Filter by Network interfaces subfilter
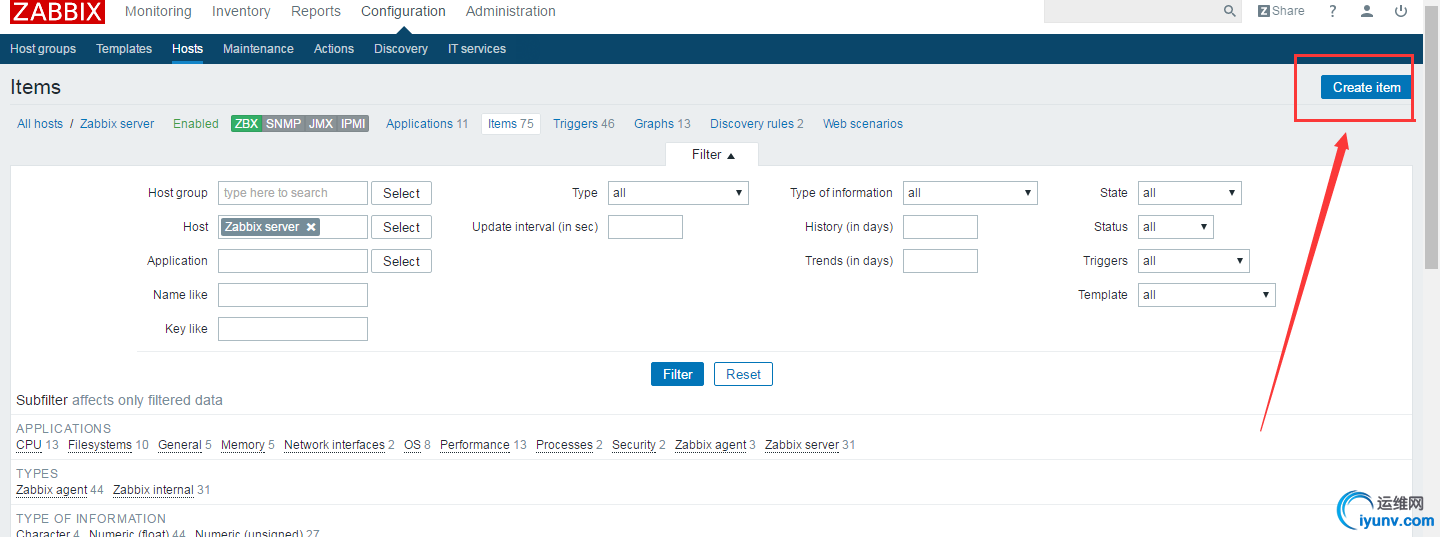Image resolution: width=1440 pixels, height=537 pixels. (x=334, y=445)
